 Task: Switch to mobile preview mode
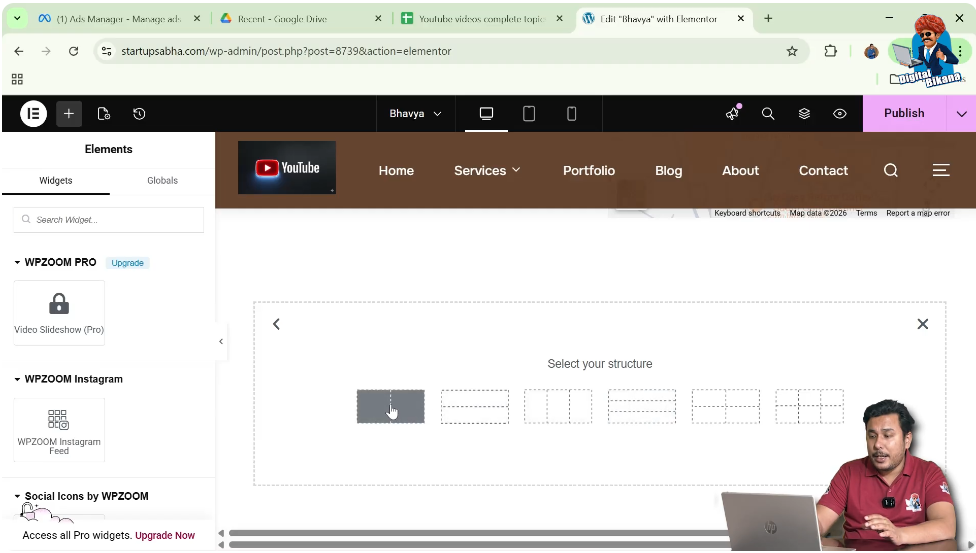[571, 113]
